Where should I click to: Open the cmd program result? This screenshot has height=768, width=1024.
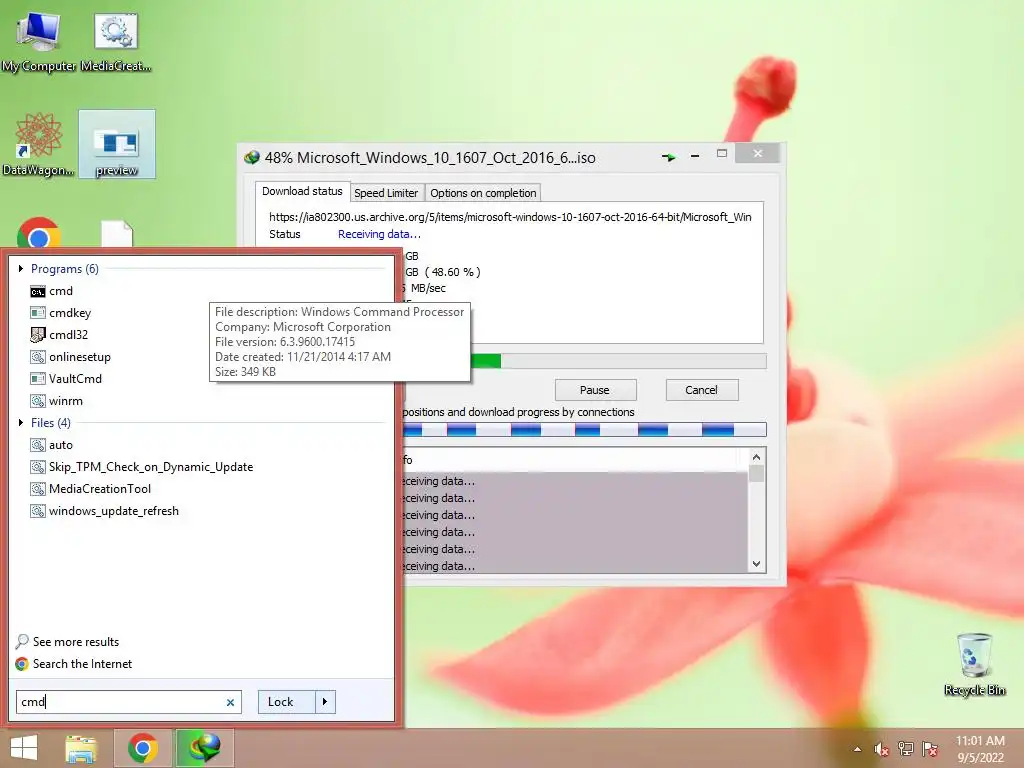pyautogui.click(x=52, y=291)
